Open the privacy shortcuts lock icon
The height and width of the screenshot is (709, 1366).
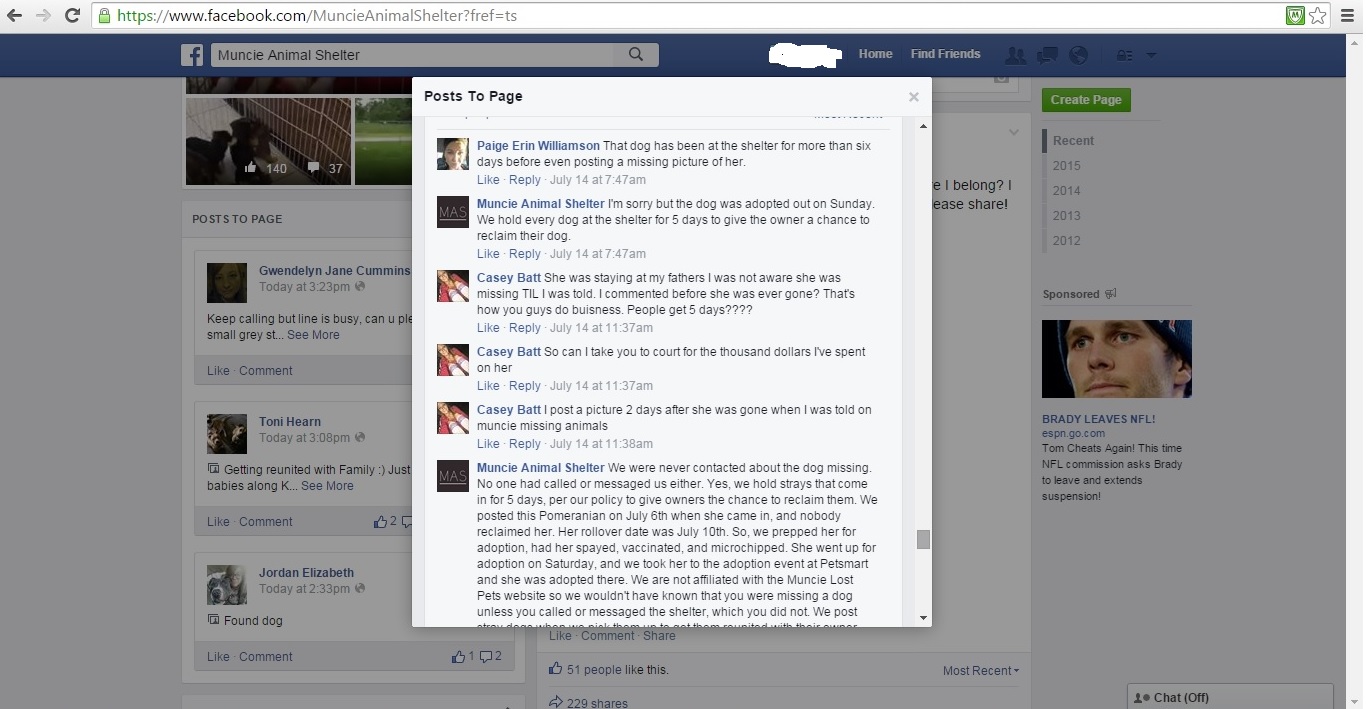pos(1125,55)
